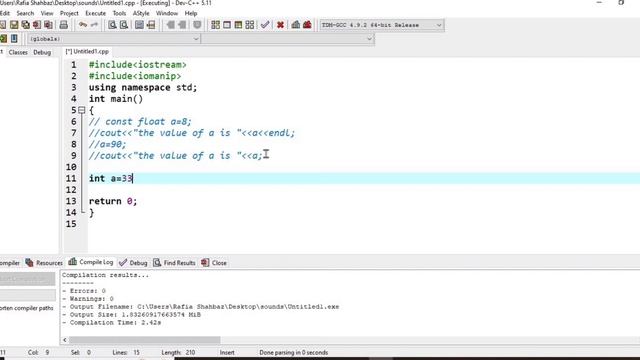Viewport: 640px width, 360px height.
Task: Collapse the code fold at line 5
Action: tap(82, 110)
